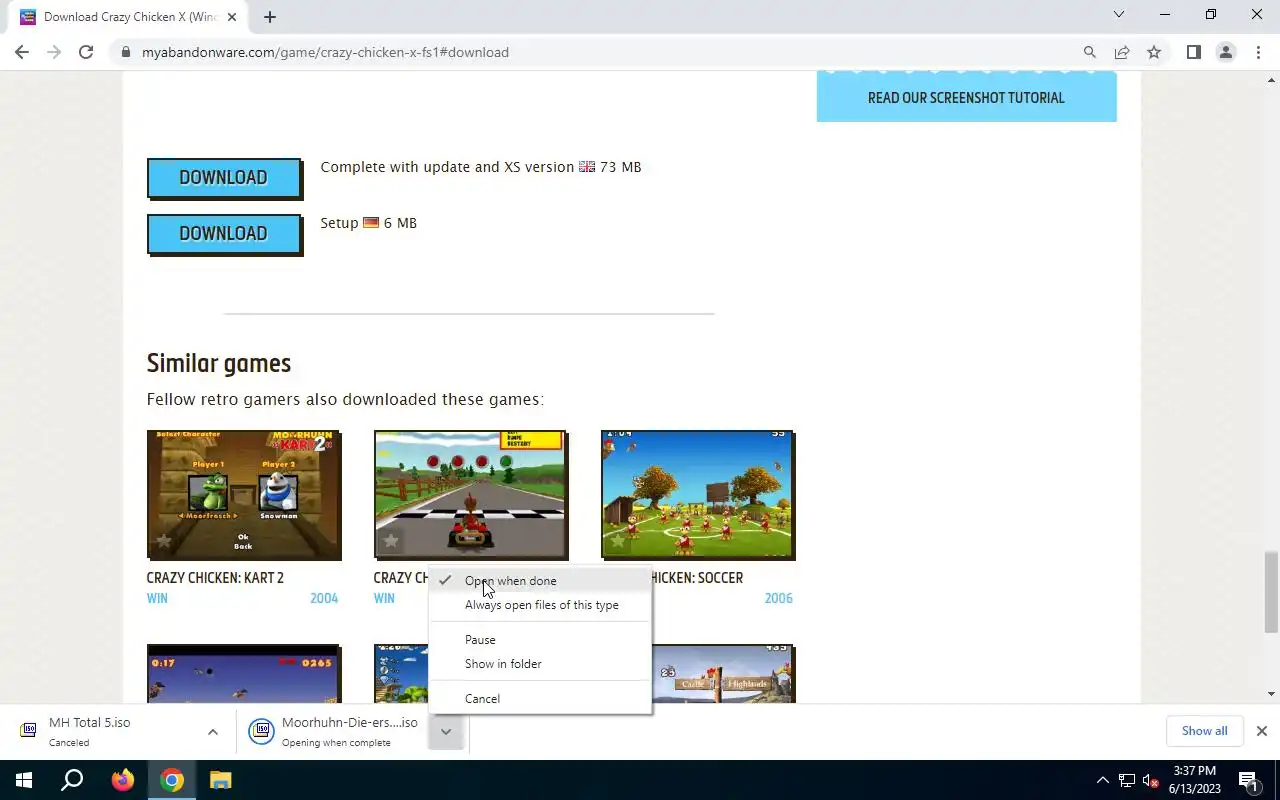Open the Chrome three-dot menu
This screenshot has height=800, width=1280.
click(1258, 52)
